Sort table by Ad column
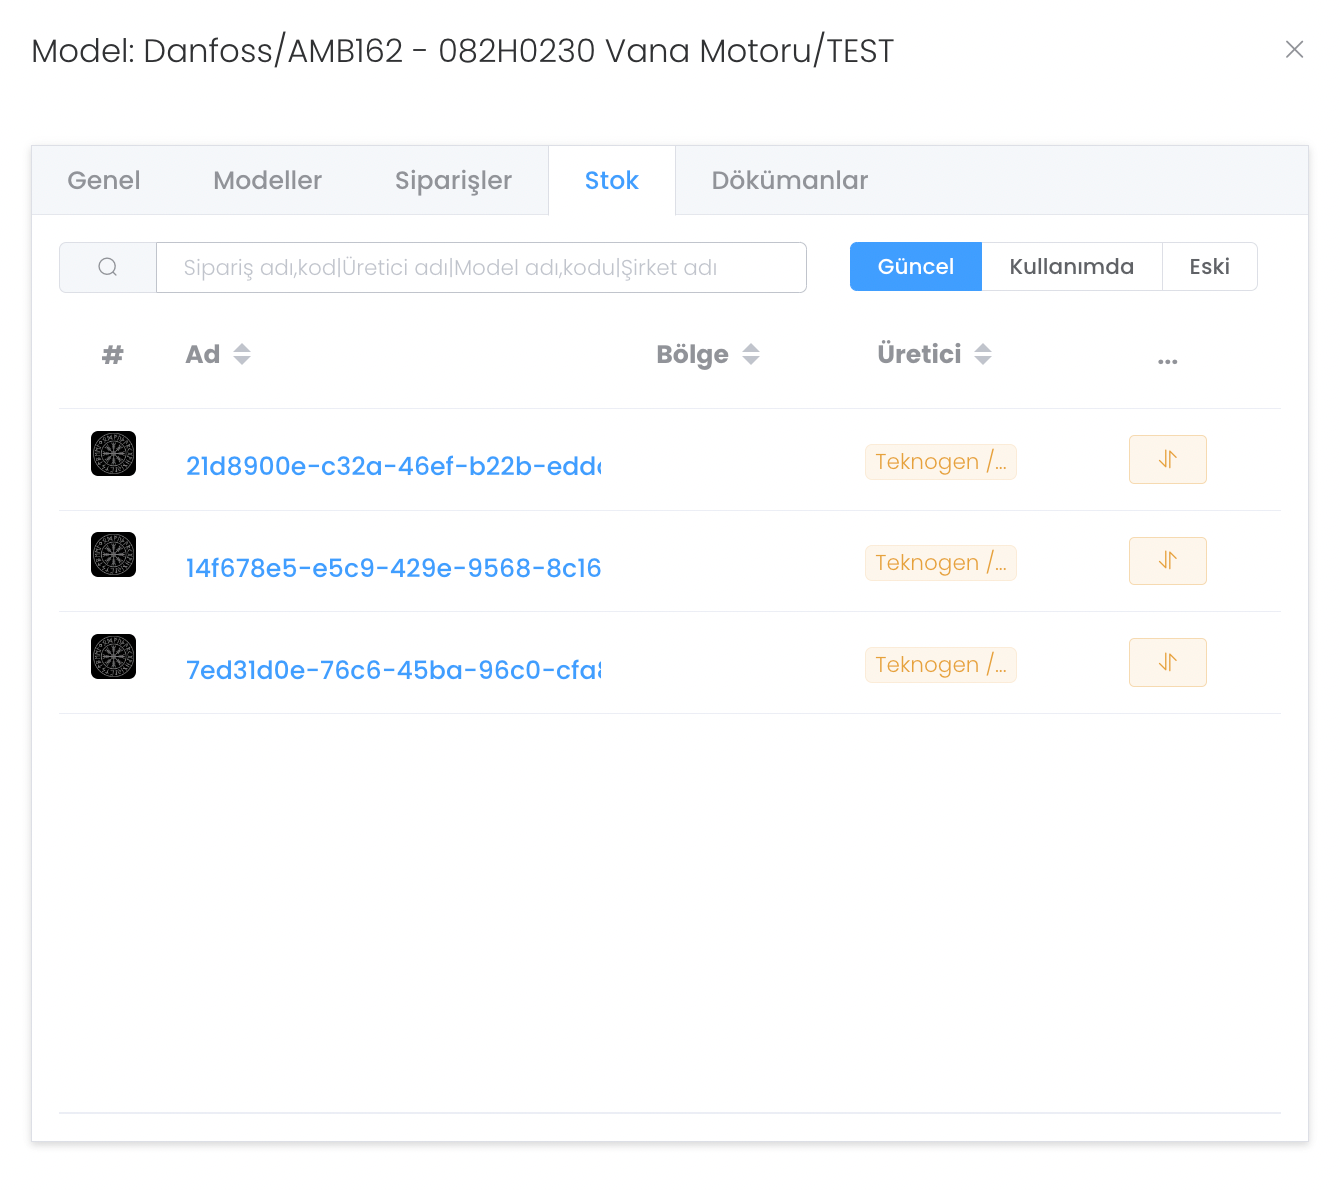The image size is (1340, 1190). tap(242, 354)
